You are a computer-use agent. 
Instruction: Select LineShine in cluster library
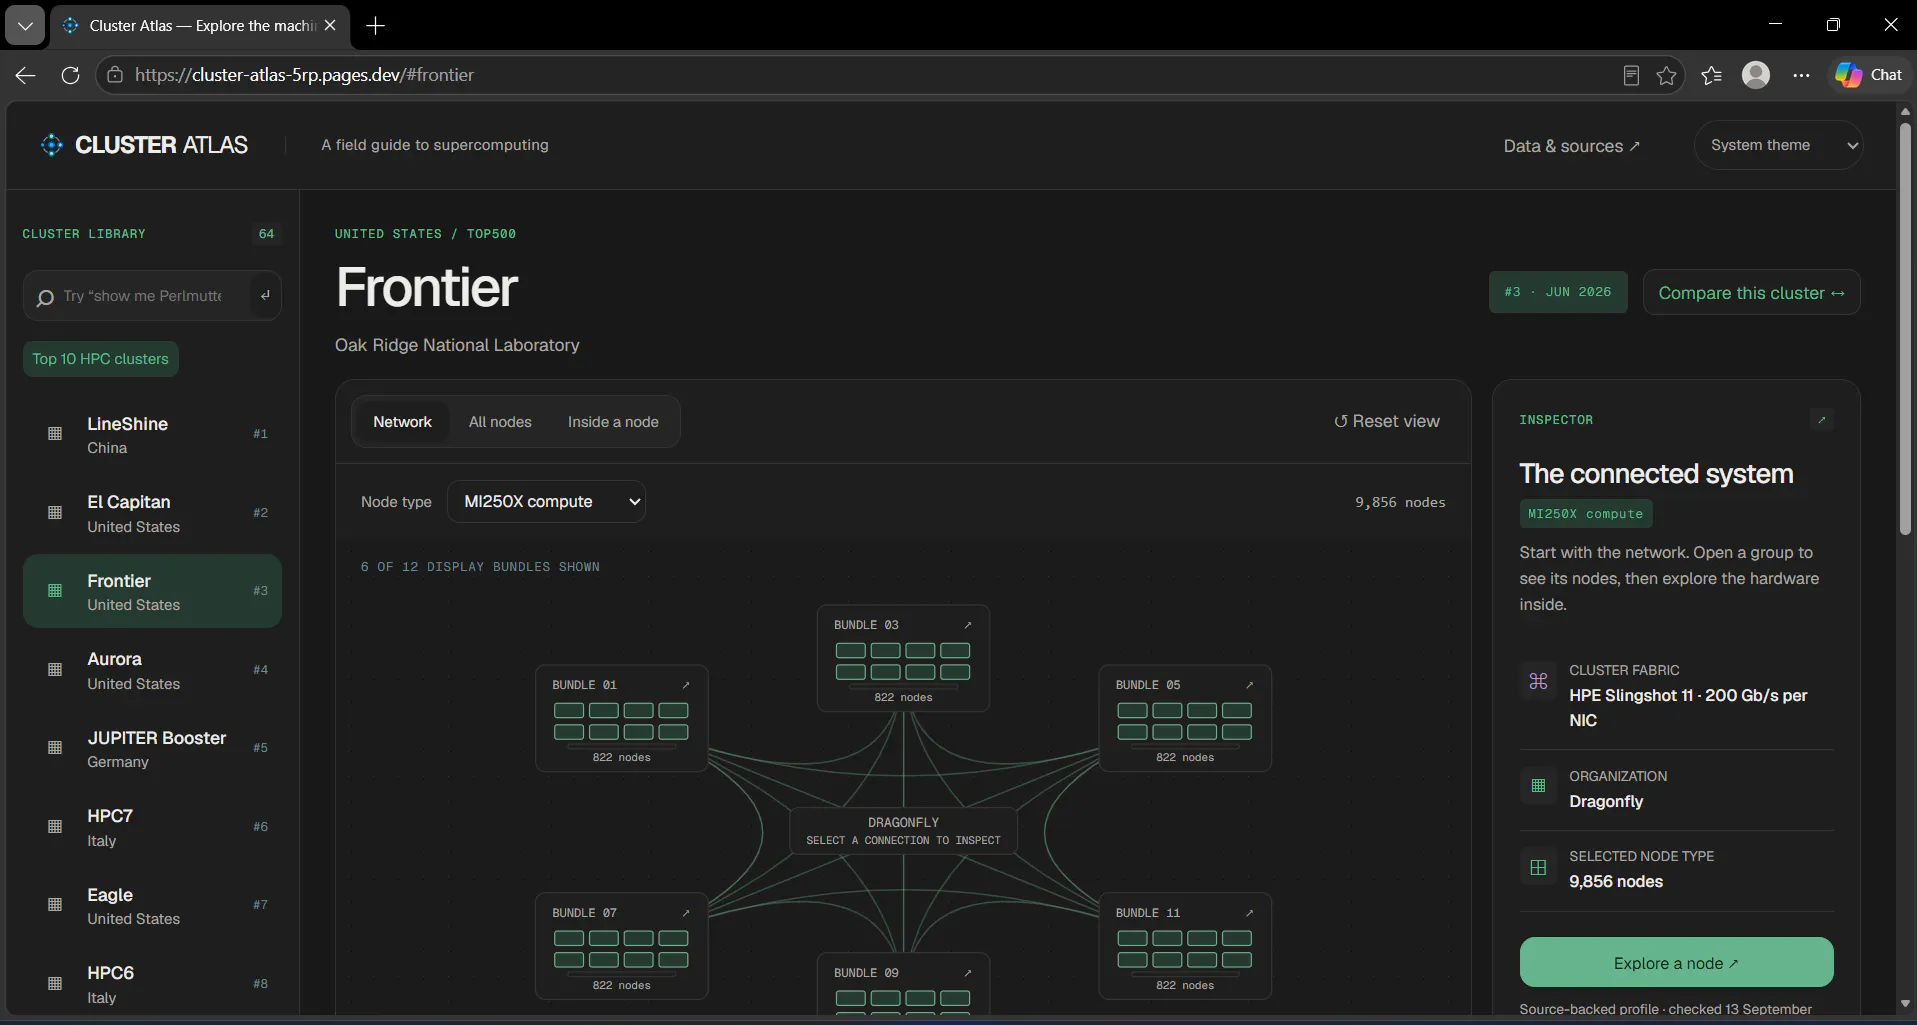click(x=152, y=435)
